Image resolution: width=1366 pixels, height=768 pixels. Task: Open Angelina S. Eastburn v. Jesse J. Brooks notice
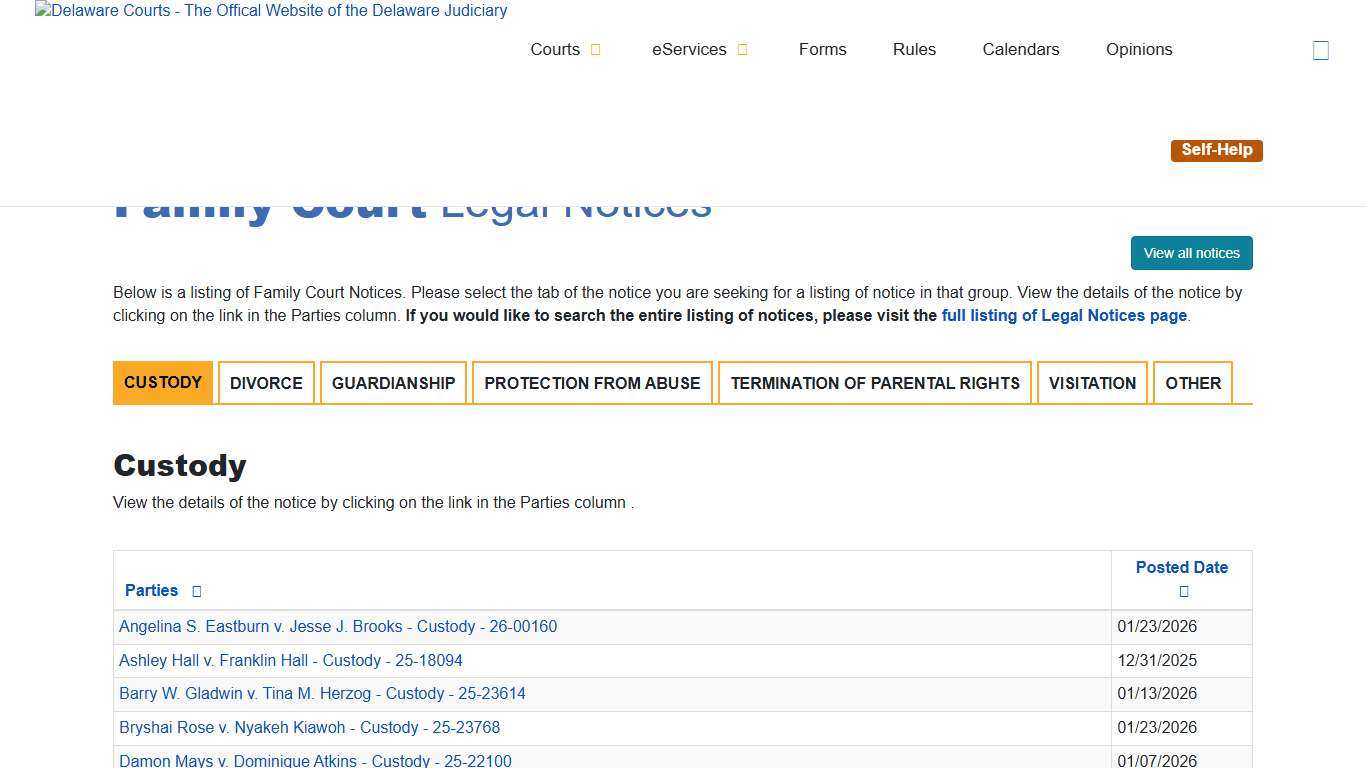[338, 627]
